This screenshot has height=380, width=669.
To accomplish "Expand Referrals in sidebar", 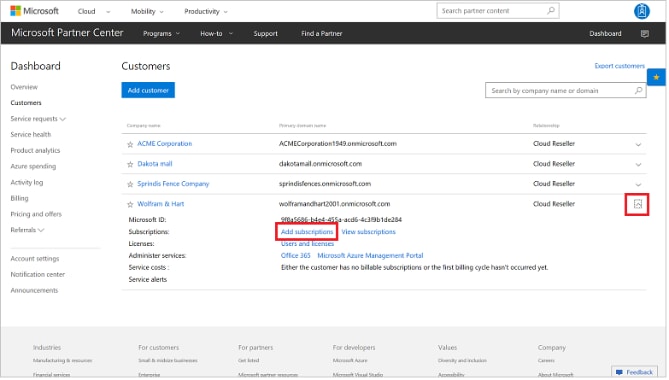I will pyautogui.click(x=27, y=230).
